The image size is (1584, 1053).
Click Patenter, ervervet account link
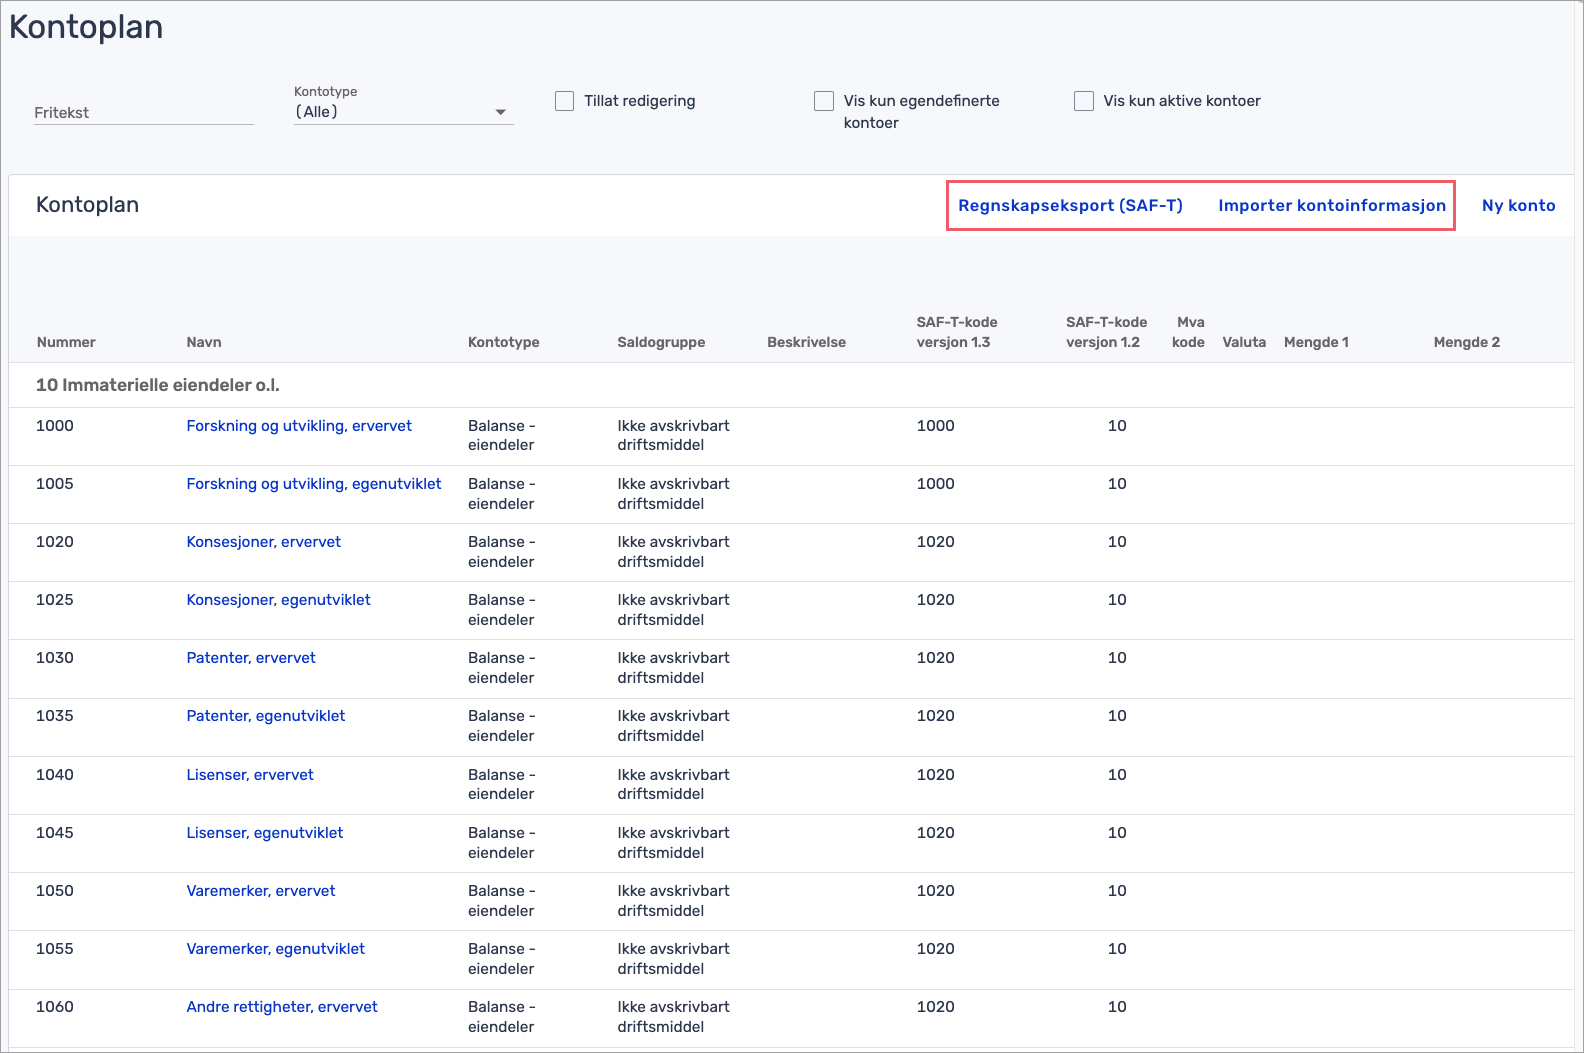[x=251, y=658]
